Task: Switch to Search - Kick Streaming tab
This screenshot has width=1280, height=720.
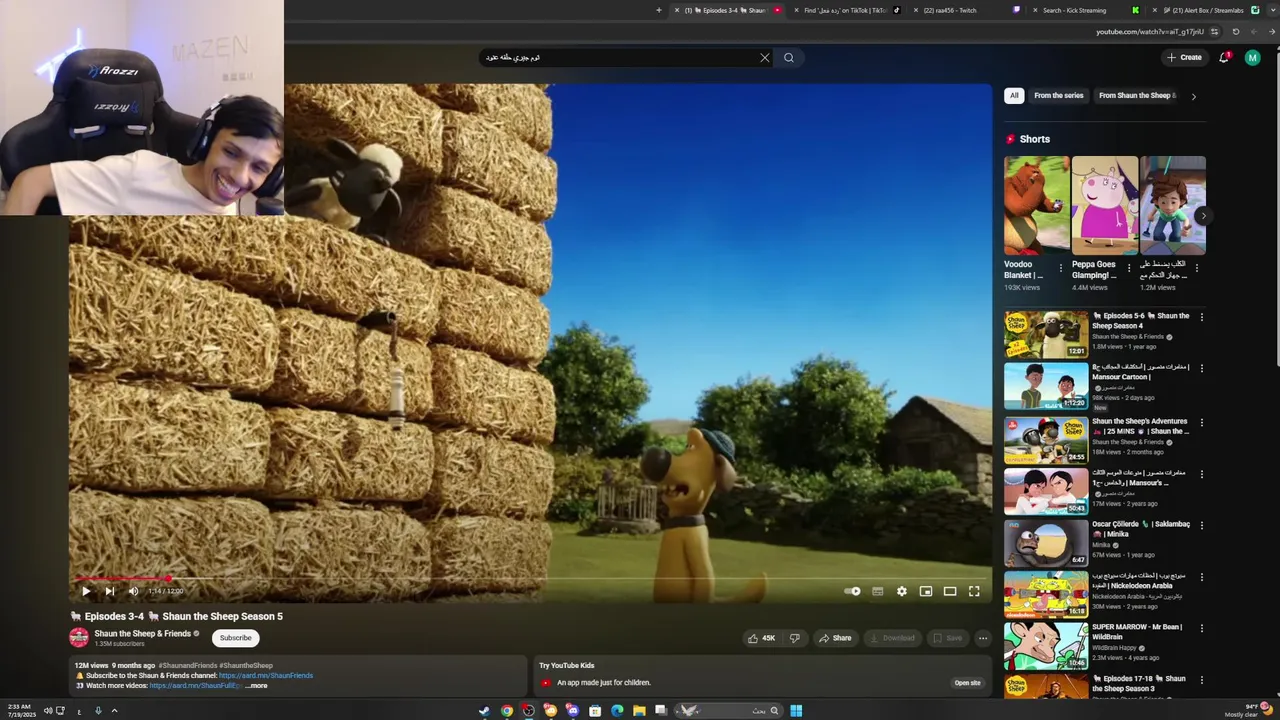Action: pyautogui.click(x=1084, y=10)
